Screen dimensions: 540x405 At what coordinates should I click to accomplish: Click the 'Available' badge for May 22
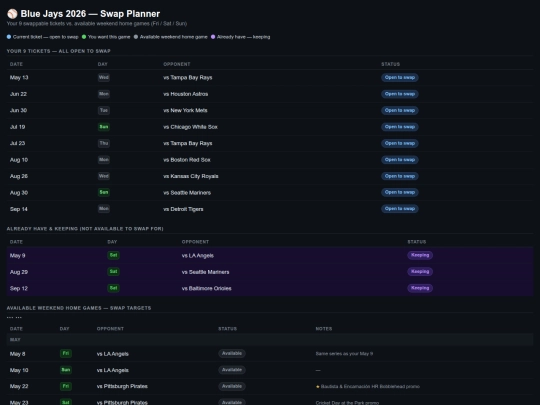pos(232,386)
